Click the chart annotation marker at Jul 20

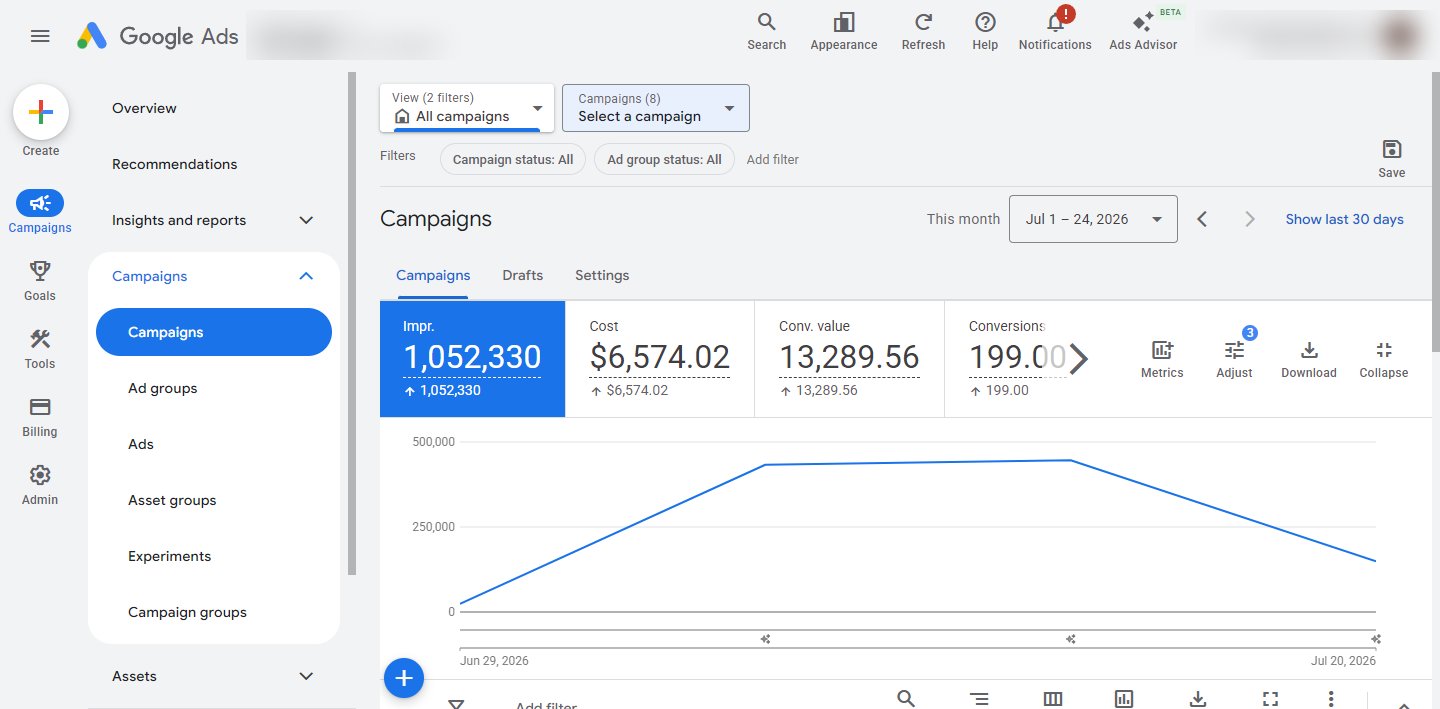click(1376, 639)
